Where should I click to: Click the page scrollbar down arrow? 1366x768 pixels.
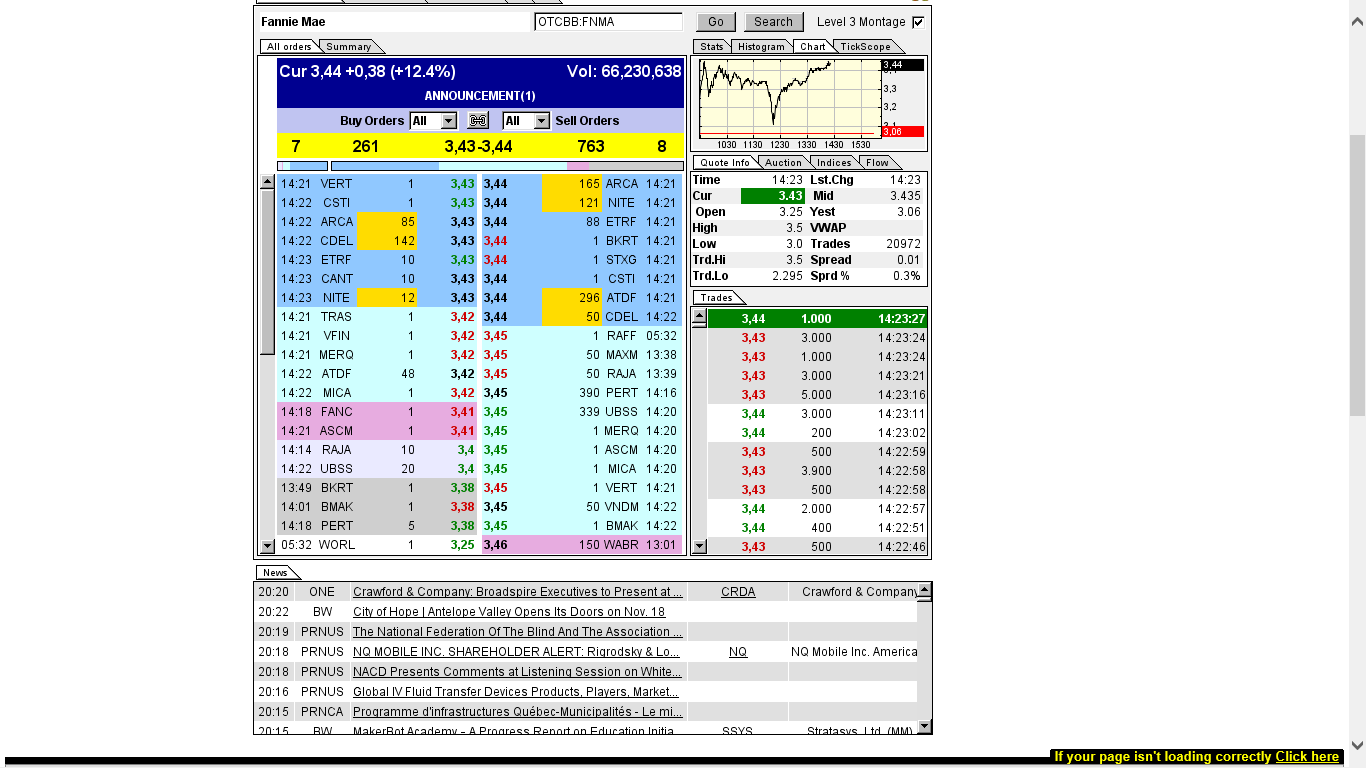1357,745
